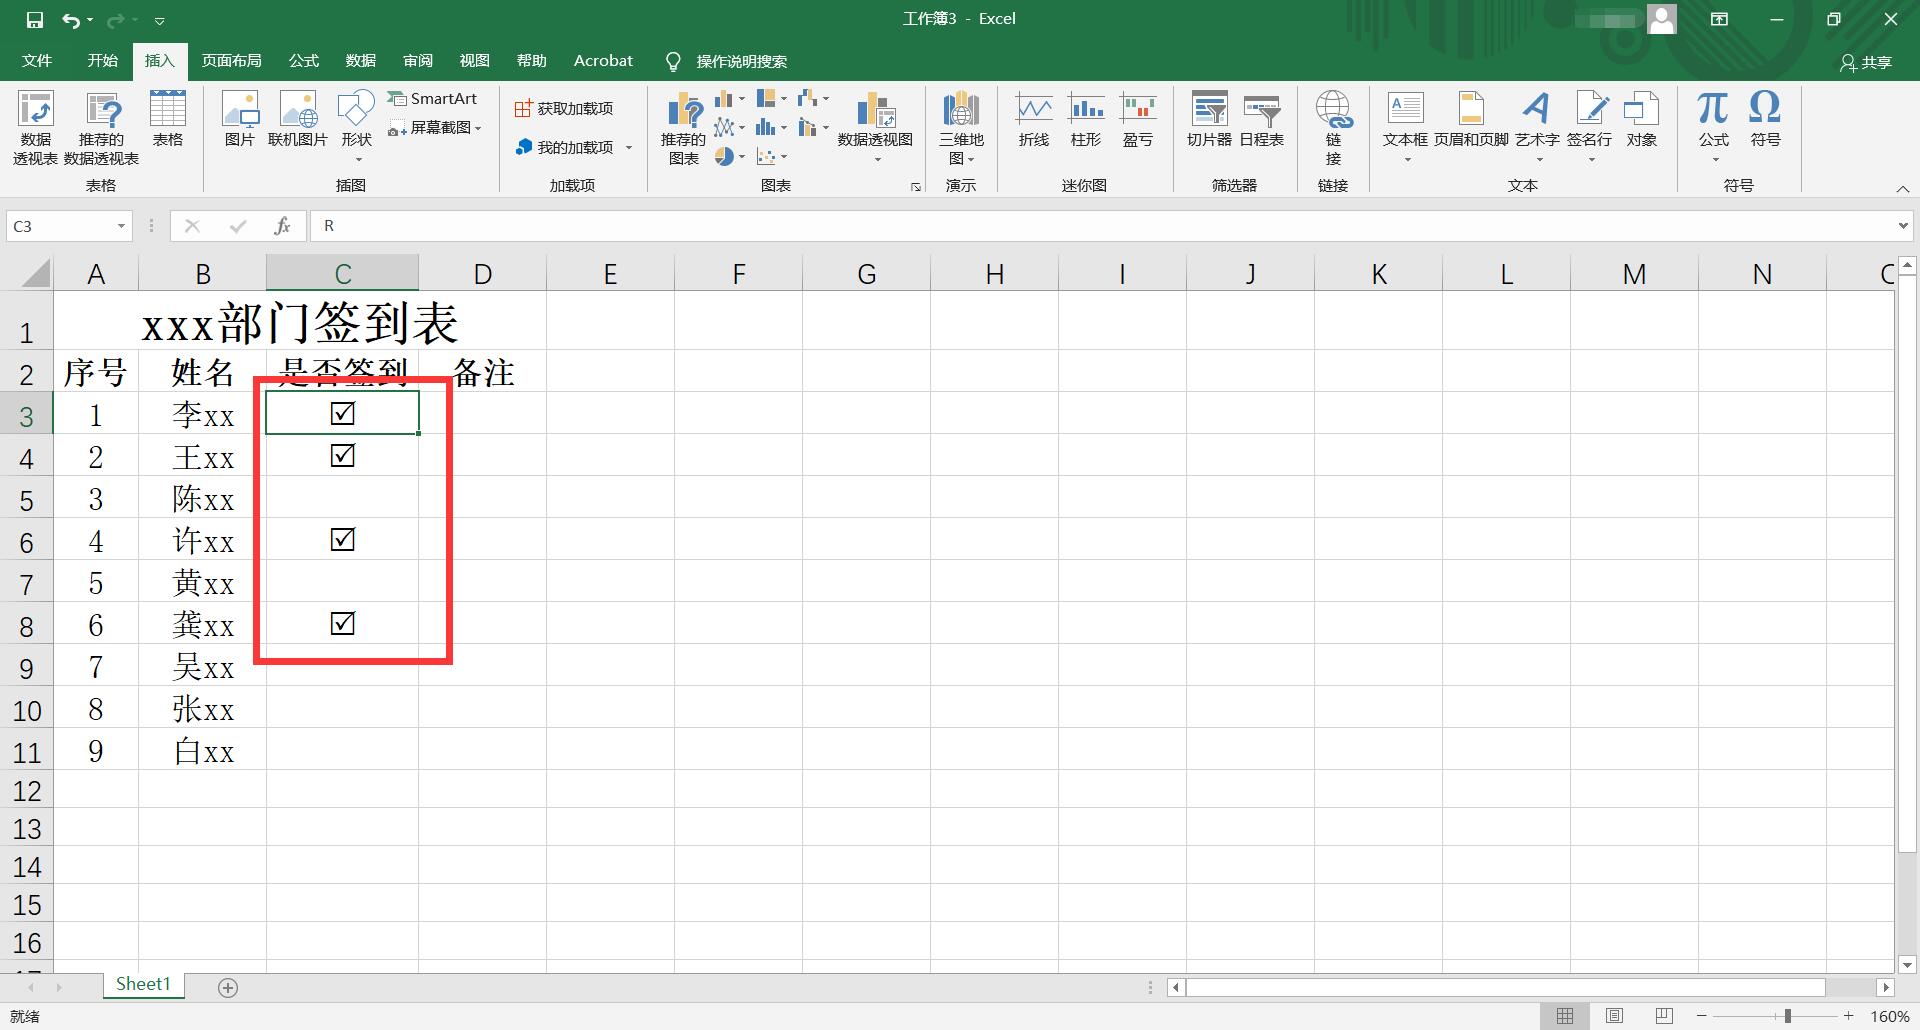
Task: Open Recommended PivotTables (推荐的数据透视表)
Action: click(102, 128)
